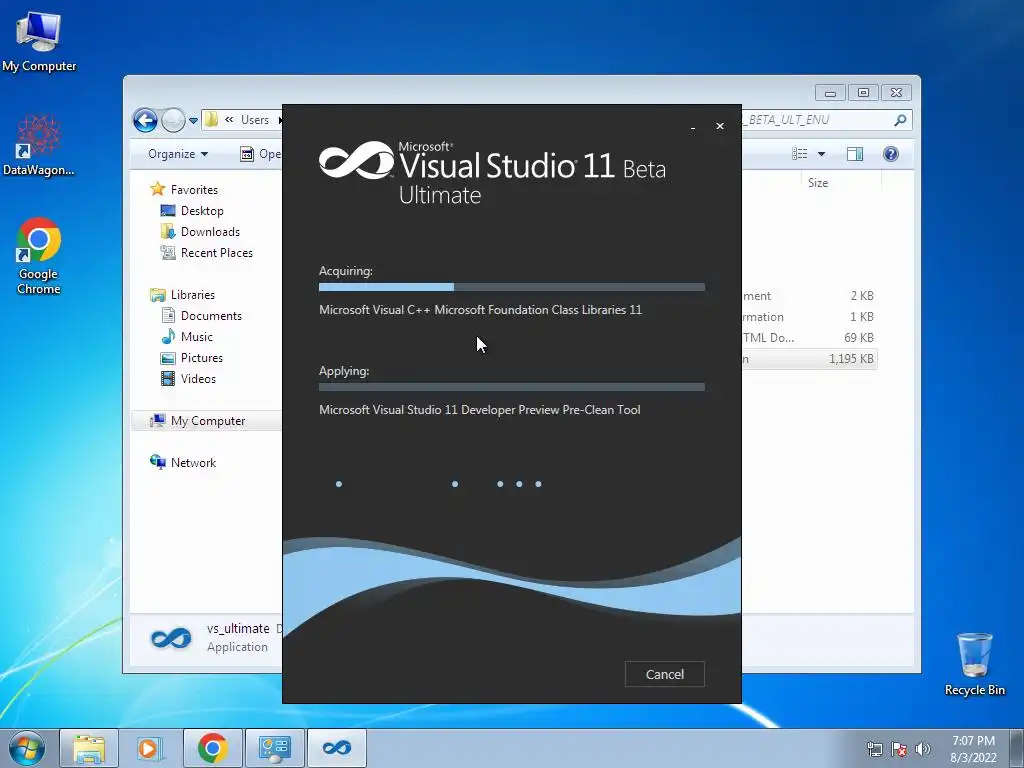Open Action Center flag tray icon
Image resolution: width=1024 pixels, height=768 pixels.
[899, 749]
